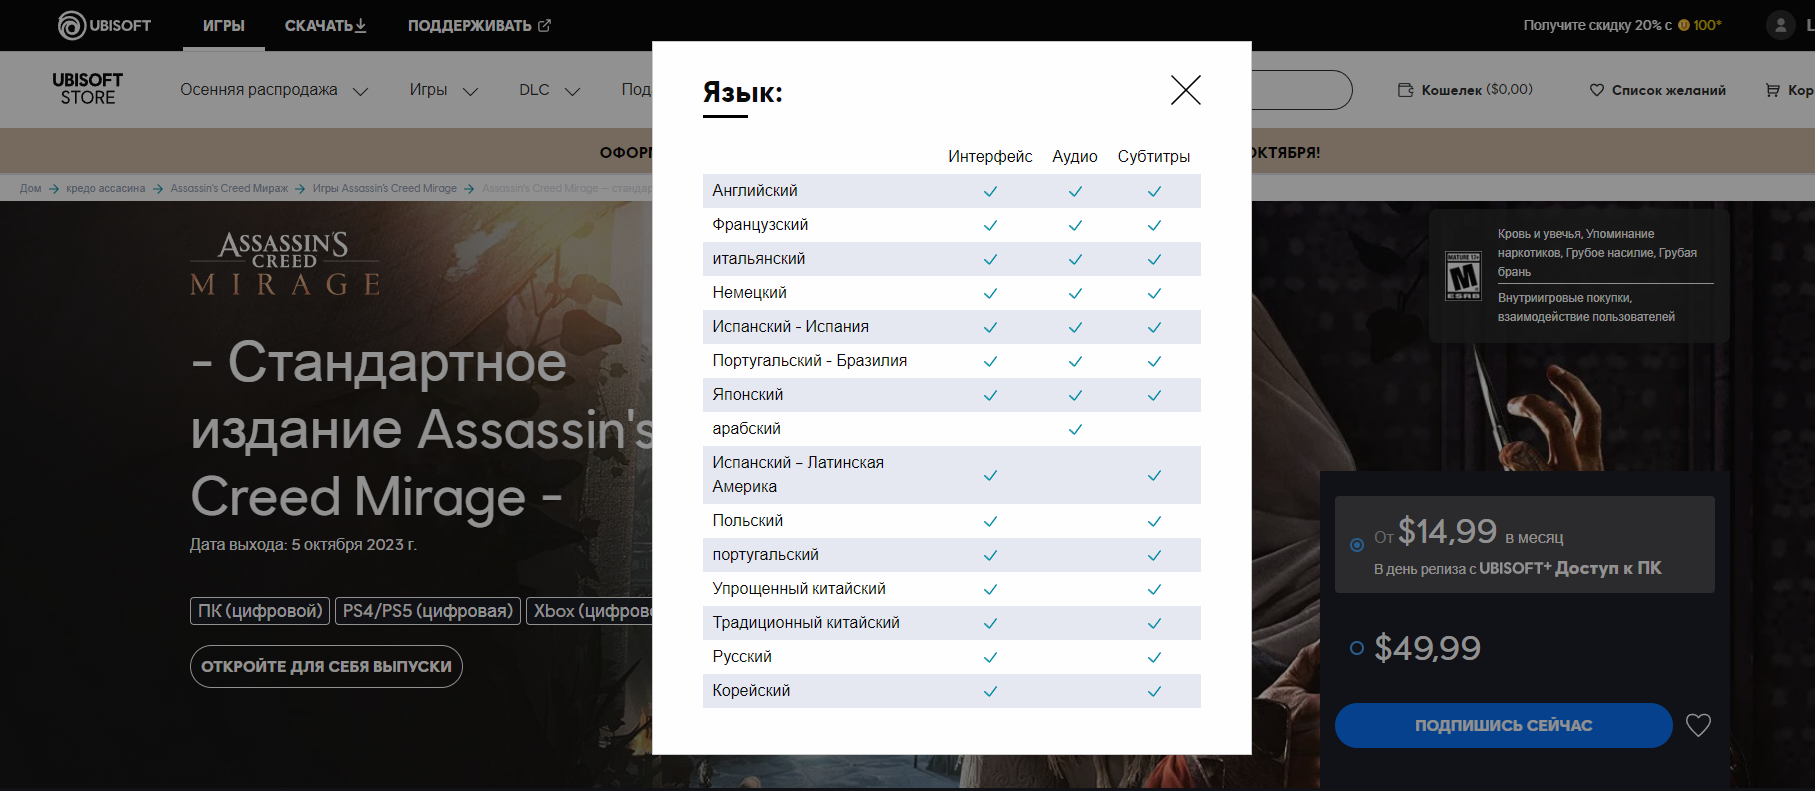Expand the Игры store dropdown
This screenshot has width=1815, height=791.
click(x=444, y=90)
